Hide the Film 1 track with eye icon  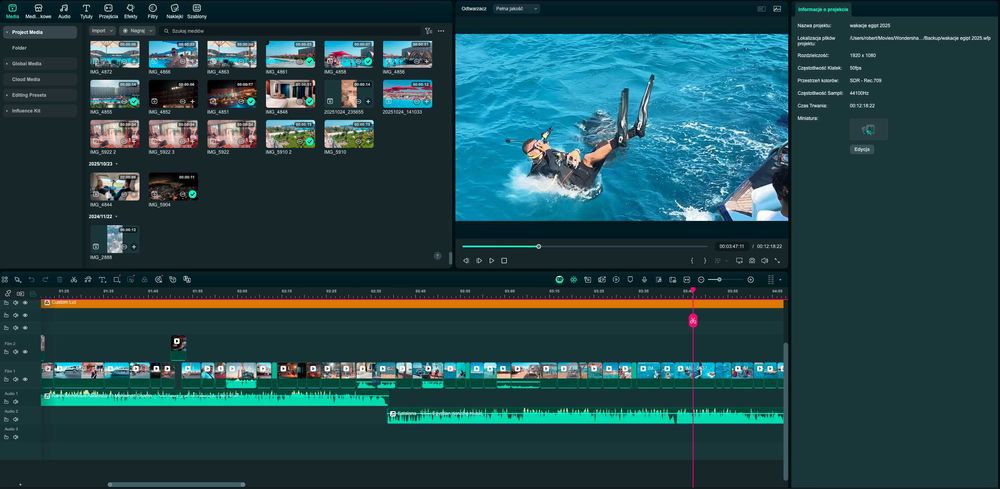26,379
